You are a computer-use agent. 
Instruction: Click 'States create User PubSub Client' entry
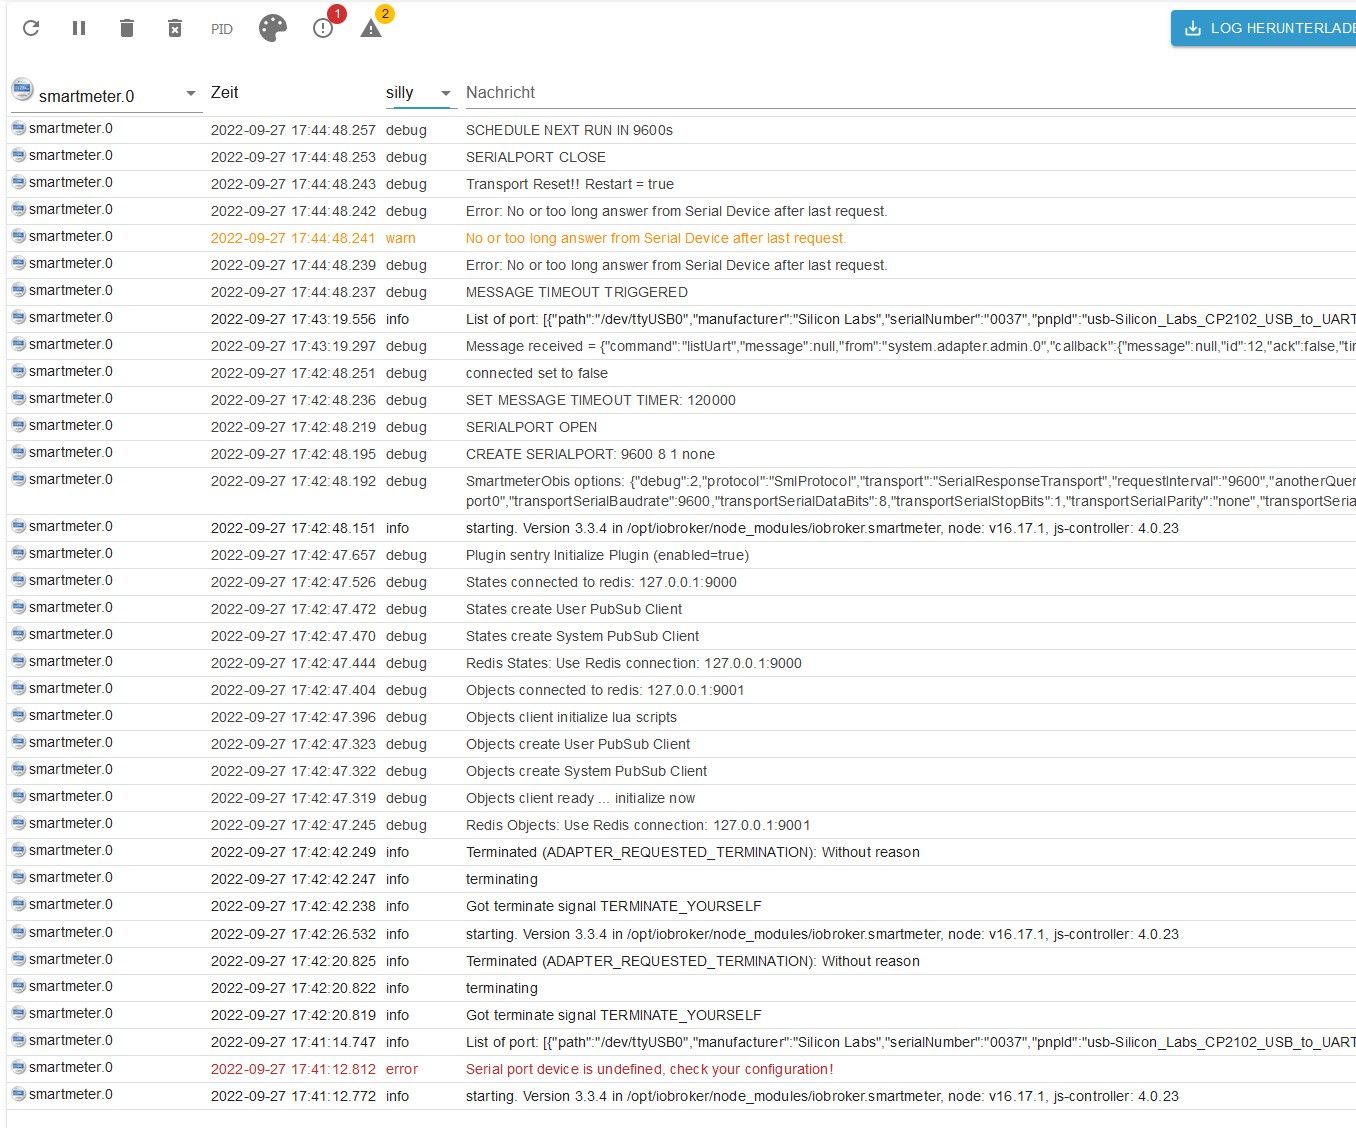(574, 609)
